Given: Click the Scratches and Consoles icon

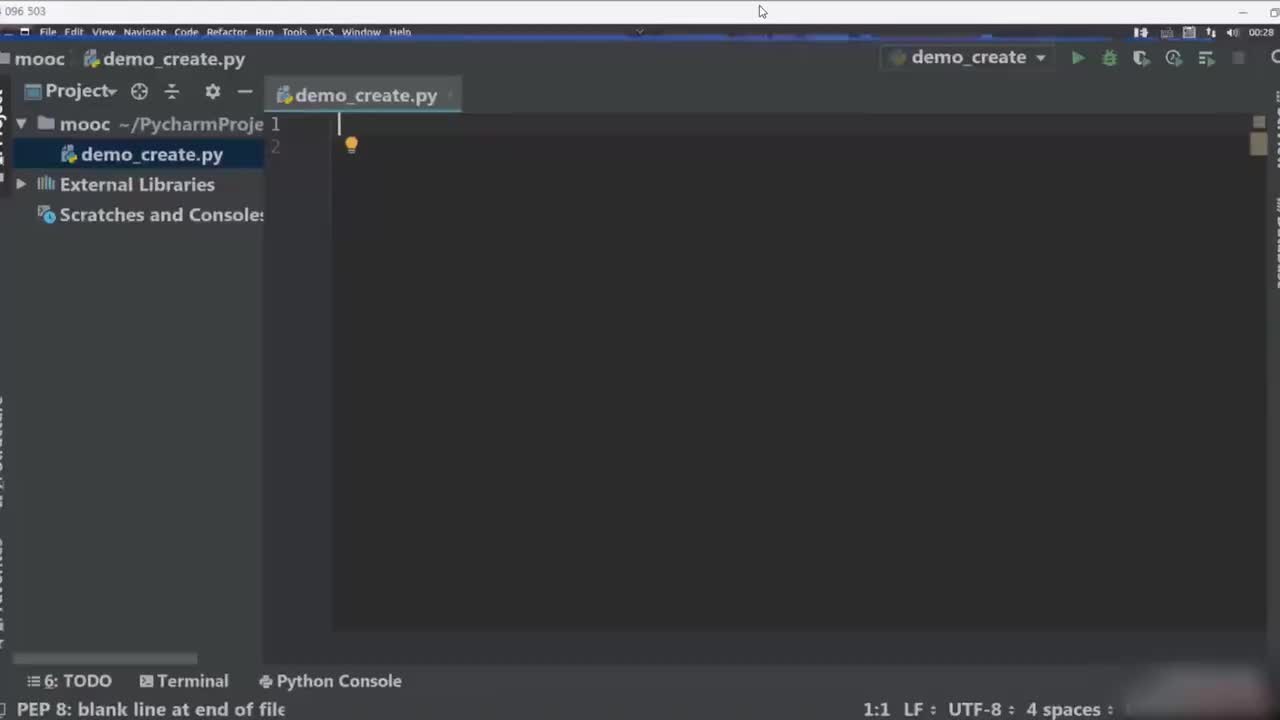Looking at the screenshot, I should click(x=46, y=214).
